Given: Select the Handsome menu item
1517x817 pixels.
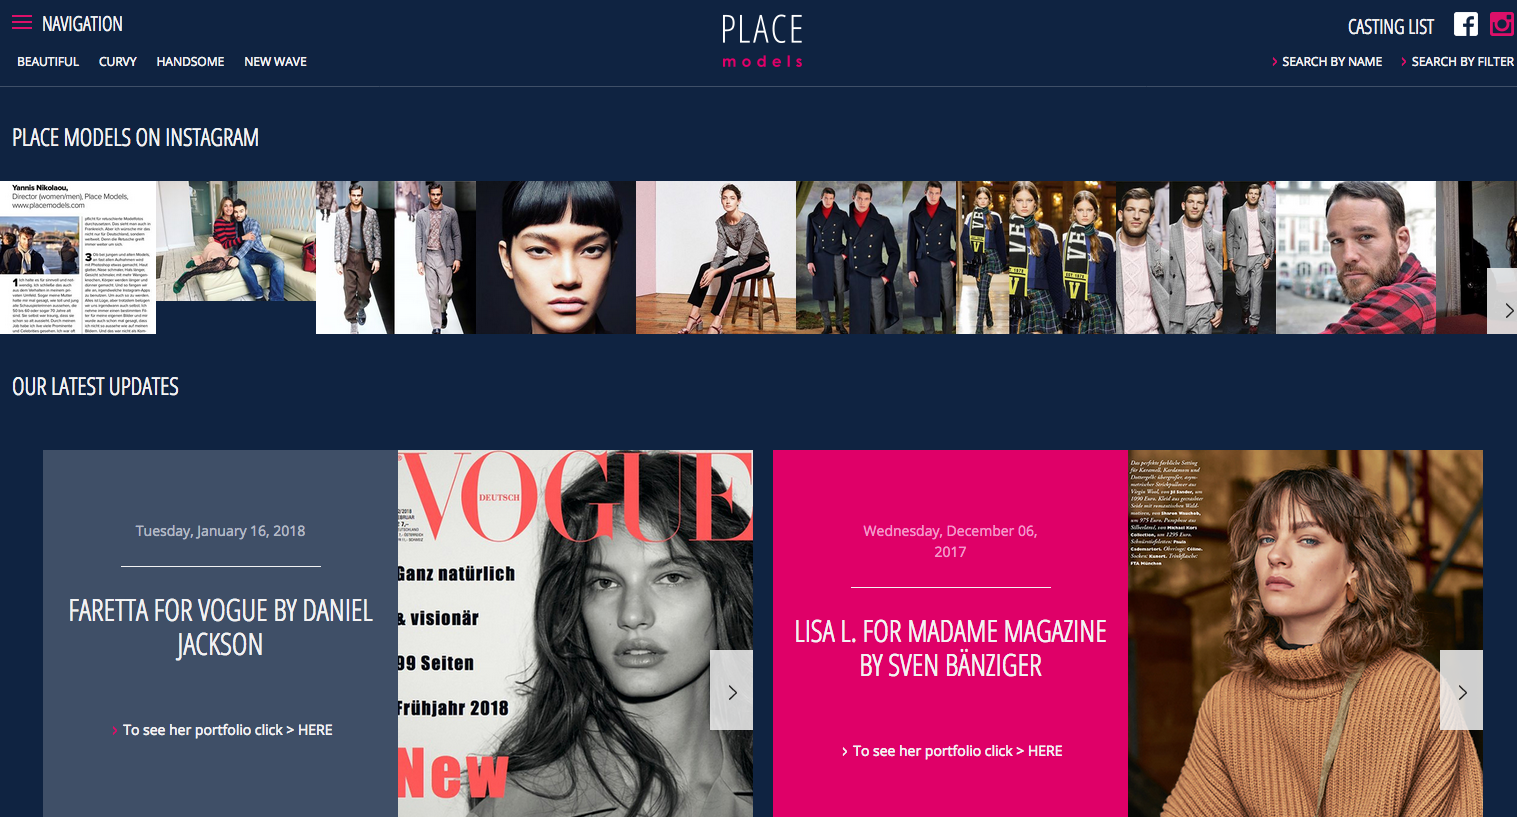Looking at the screenshot, I should click(190, 62).
